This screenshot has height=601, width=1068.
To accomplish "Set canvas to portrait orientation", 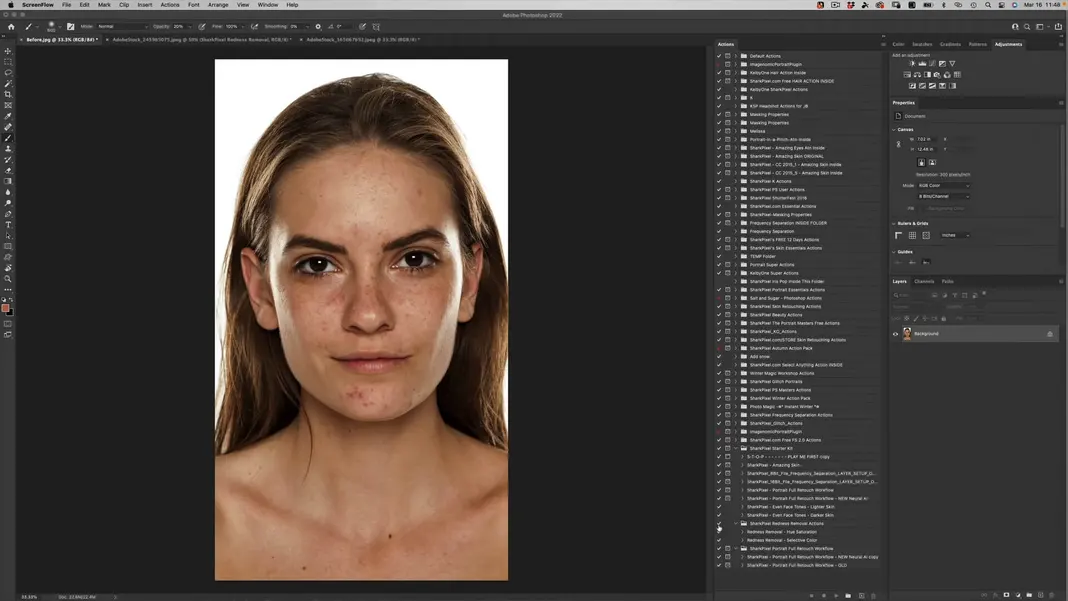I will coord(922,163).
